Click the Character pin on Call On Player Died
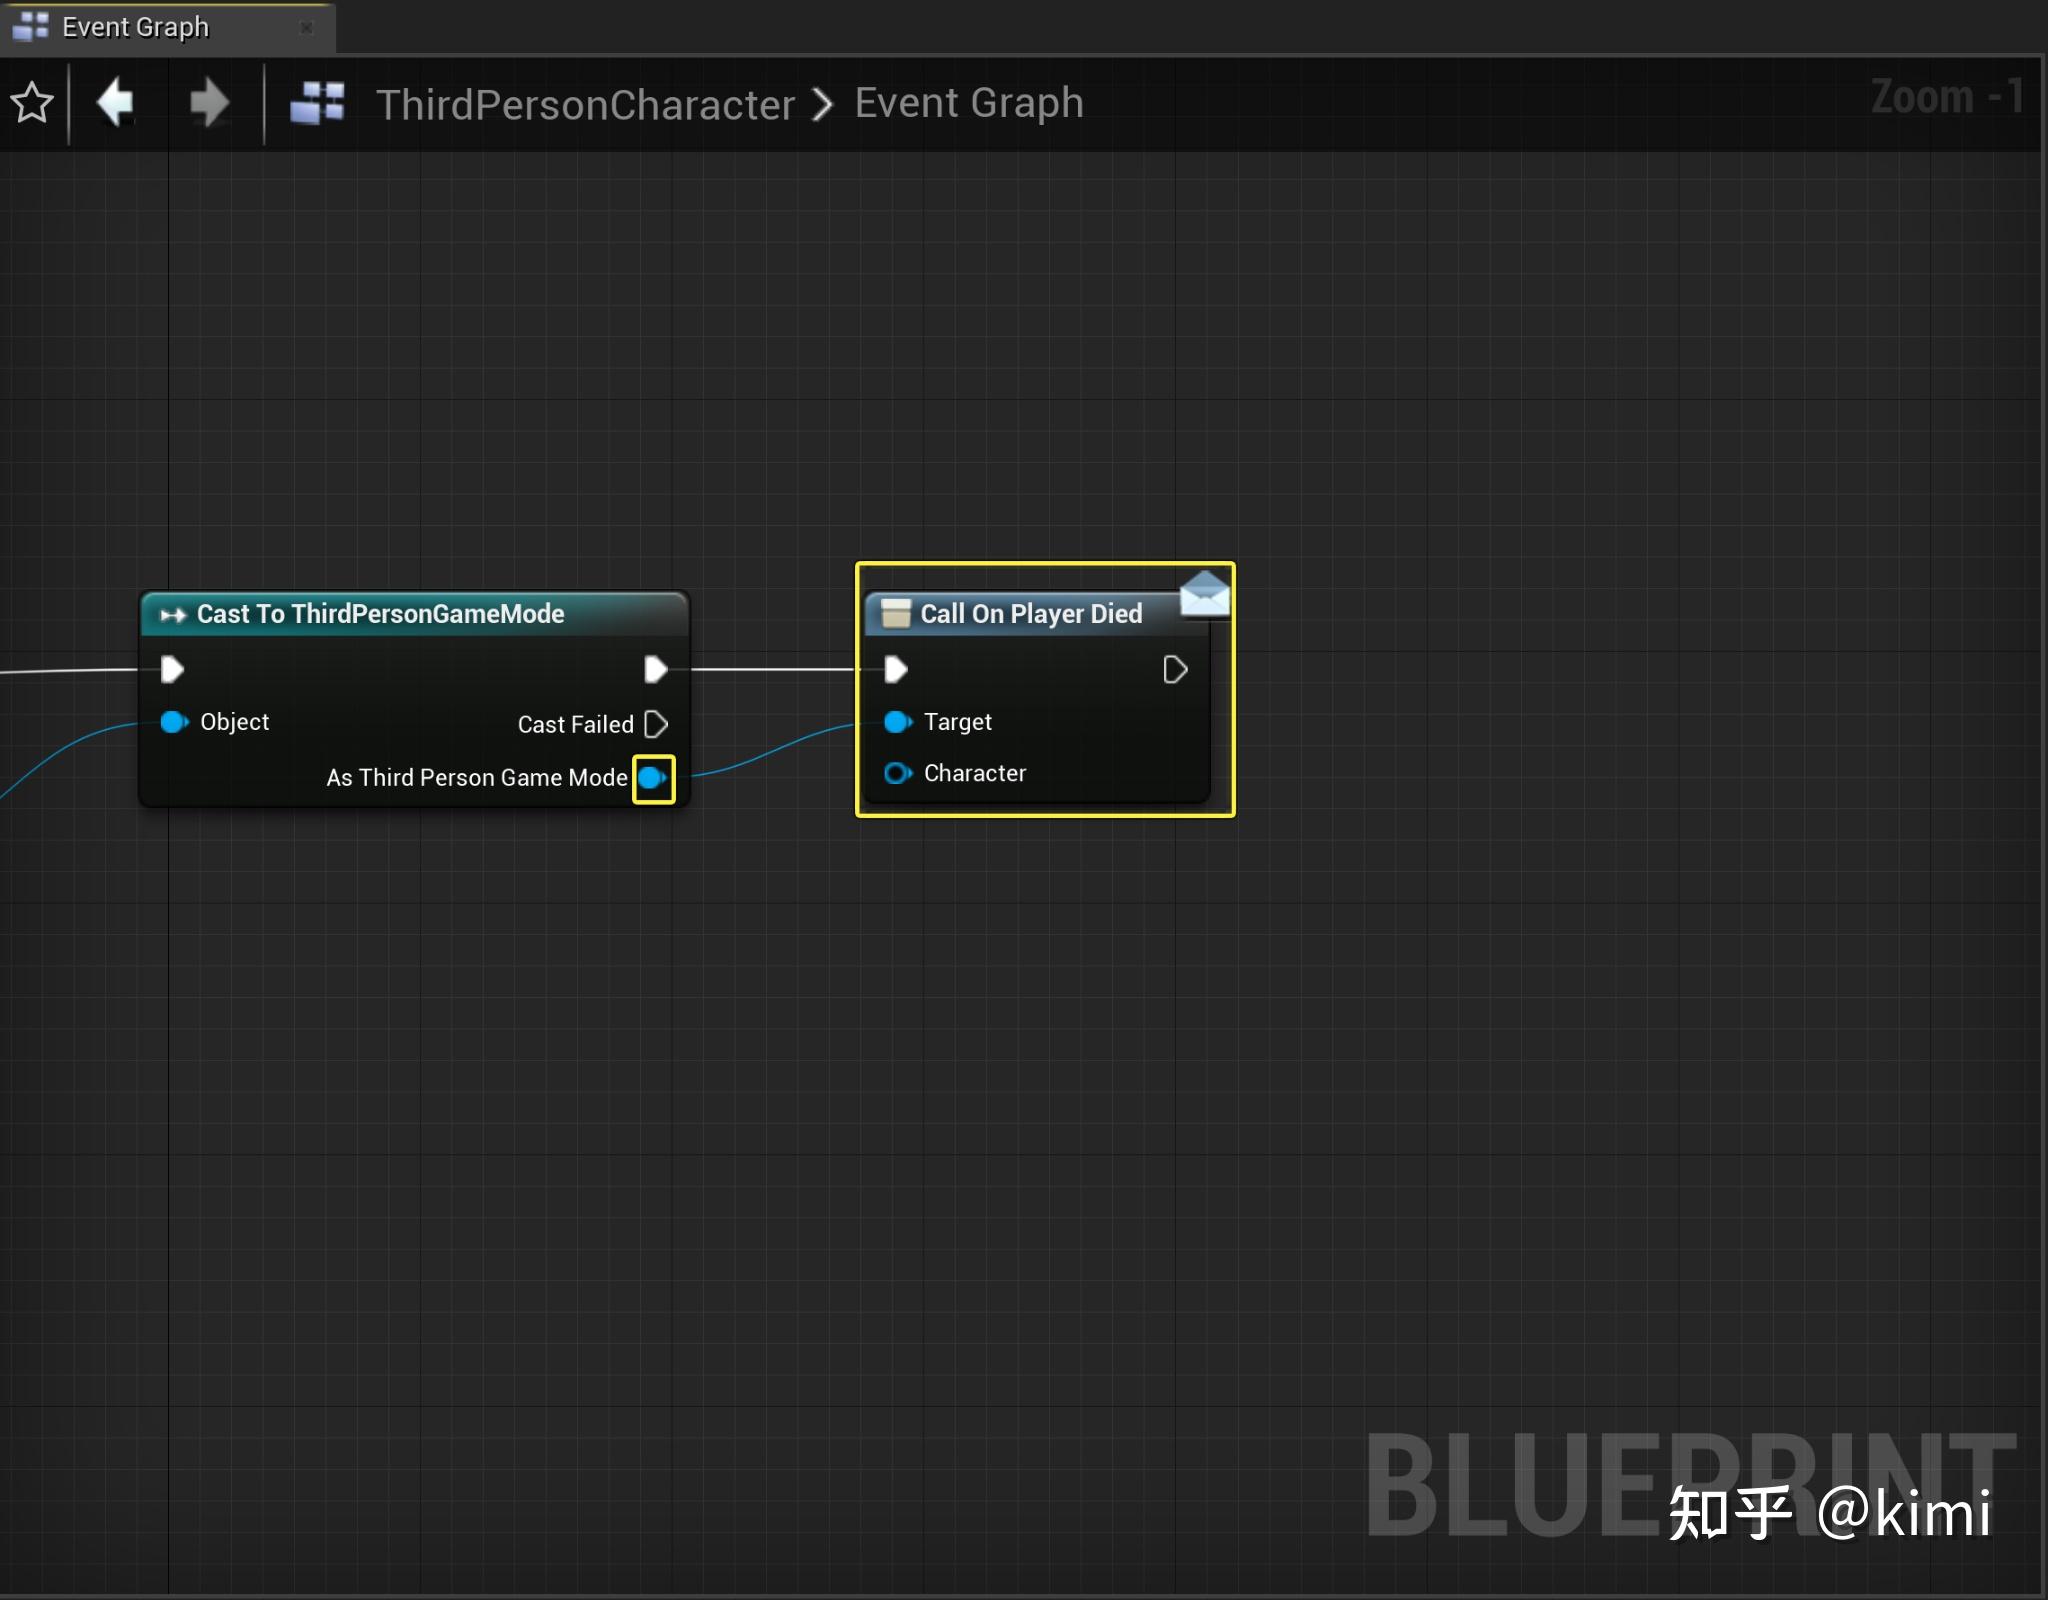Viewport: 2048px width, 1600px height. [897, 773]
